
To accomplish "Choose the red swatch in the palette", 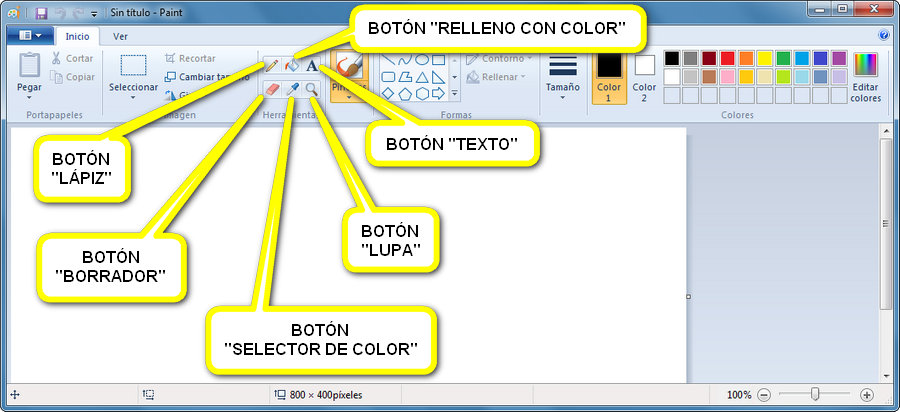I will 728,58.
